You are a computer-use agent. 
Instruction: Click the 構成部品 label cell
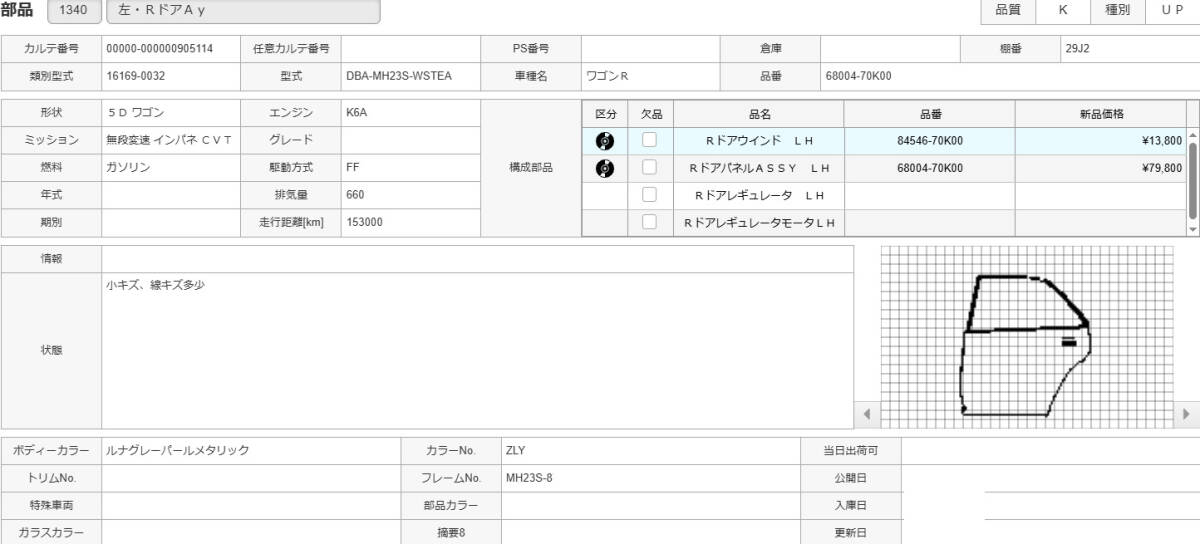(531, 168)
